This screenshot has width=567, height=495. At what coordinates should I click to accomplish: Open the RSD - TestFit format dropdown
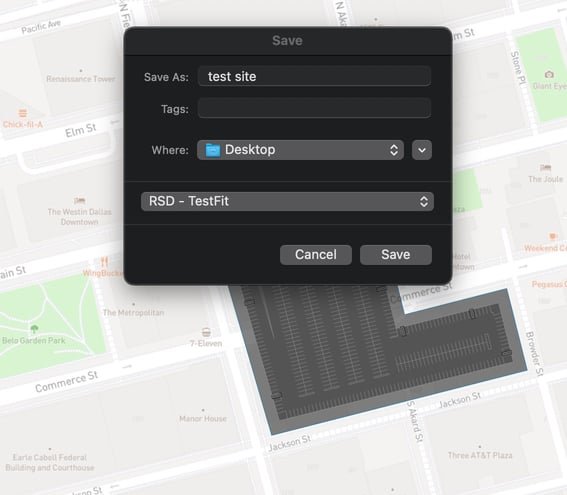(x=287, y=201)
